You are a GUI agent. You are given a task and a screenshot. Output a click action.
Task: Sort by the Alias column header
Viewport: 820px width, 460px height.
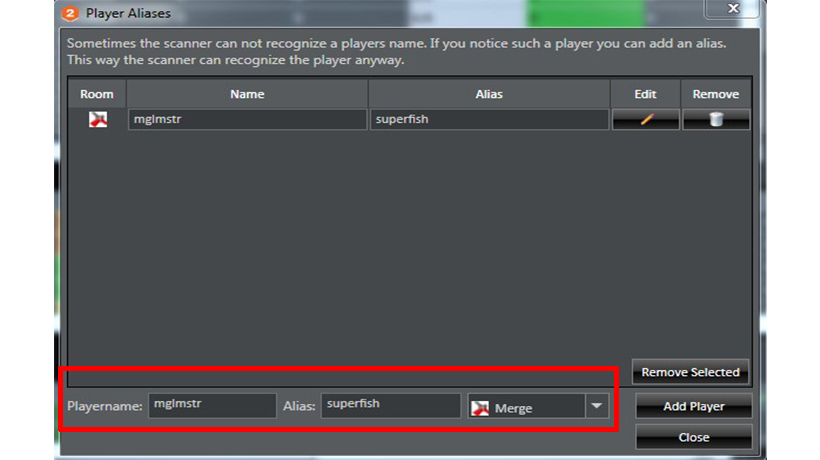click(489, 94)
